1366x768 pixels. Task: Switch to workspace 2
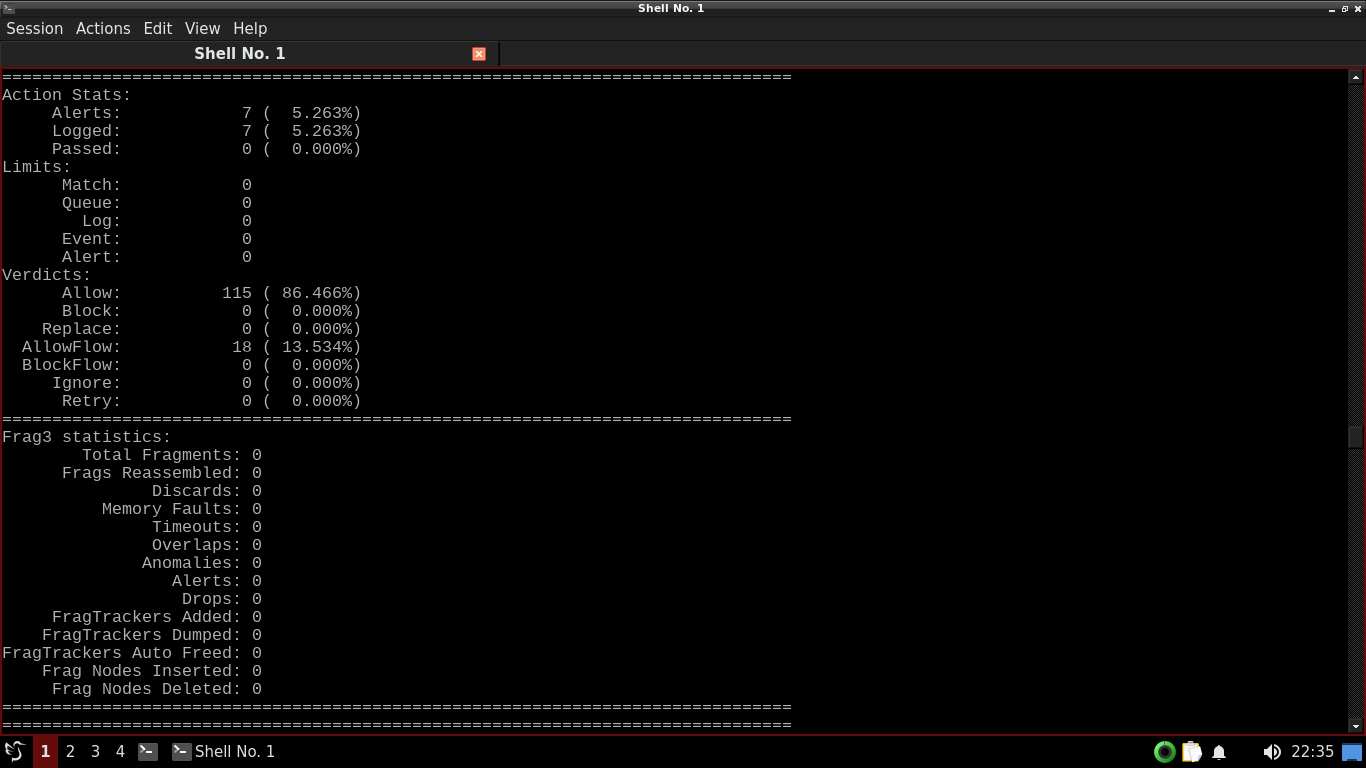click(70, 751)
